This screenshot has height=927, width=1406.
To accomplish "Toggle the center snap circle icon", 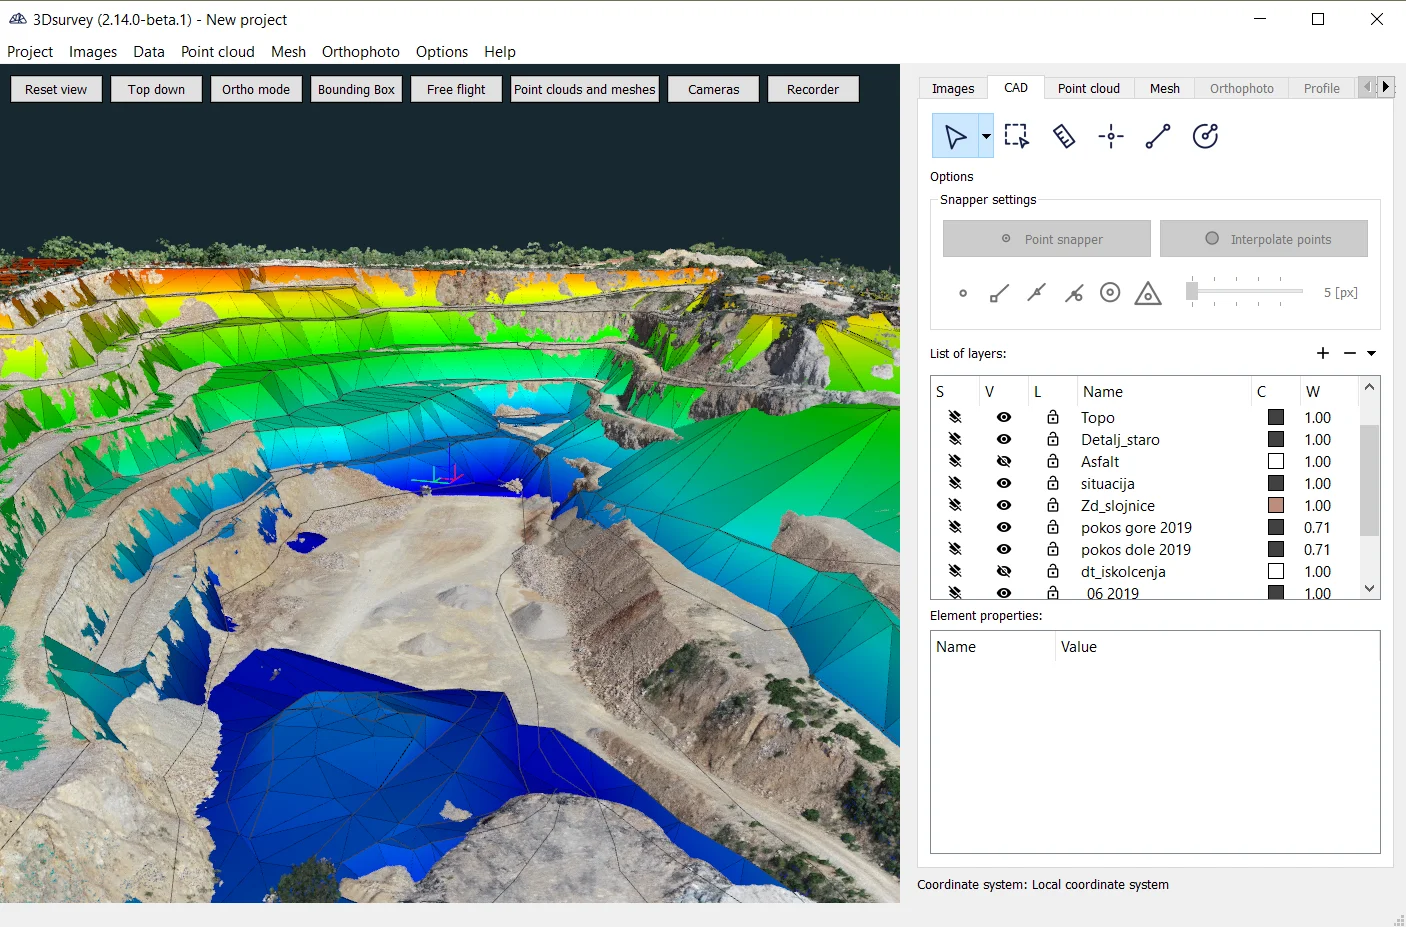I will [x=1110, y=293].
